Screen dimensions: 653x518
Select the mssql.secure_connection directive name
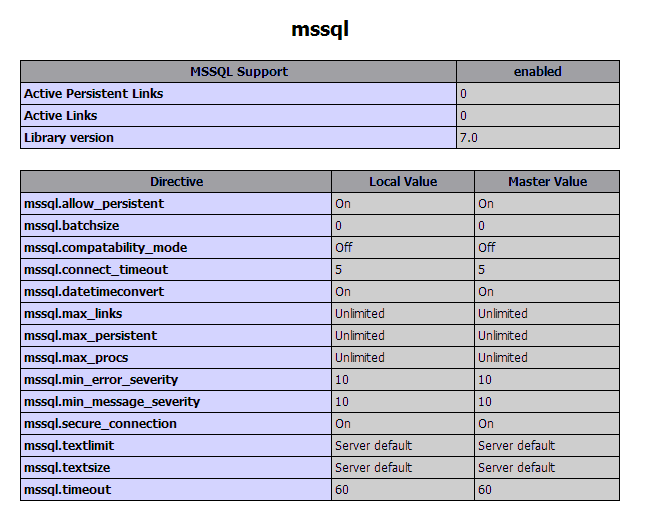(x=100, y=424)
